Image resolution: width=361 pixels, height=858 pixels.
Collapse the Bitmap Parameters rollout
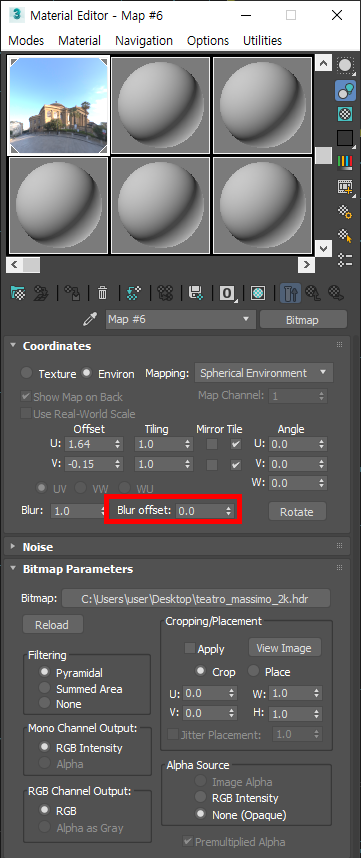(x=14, y=569)
